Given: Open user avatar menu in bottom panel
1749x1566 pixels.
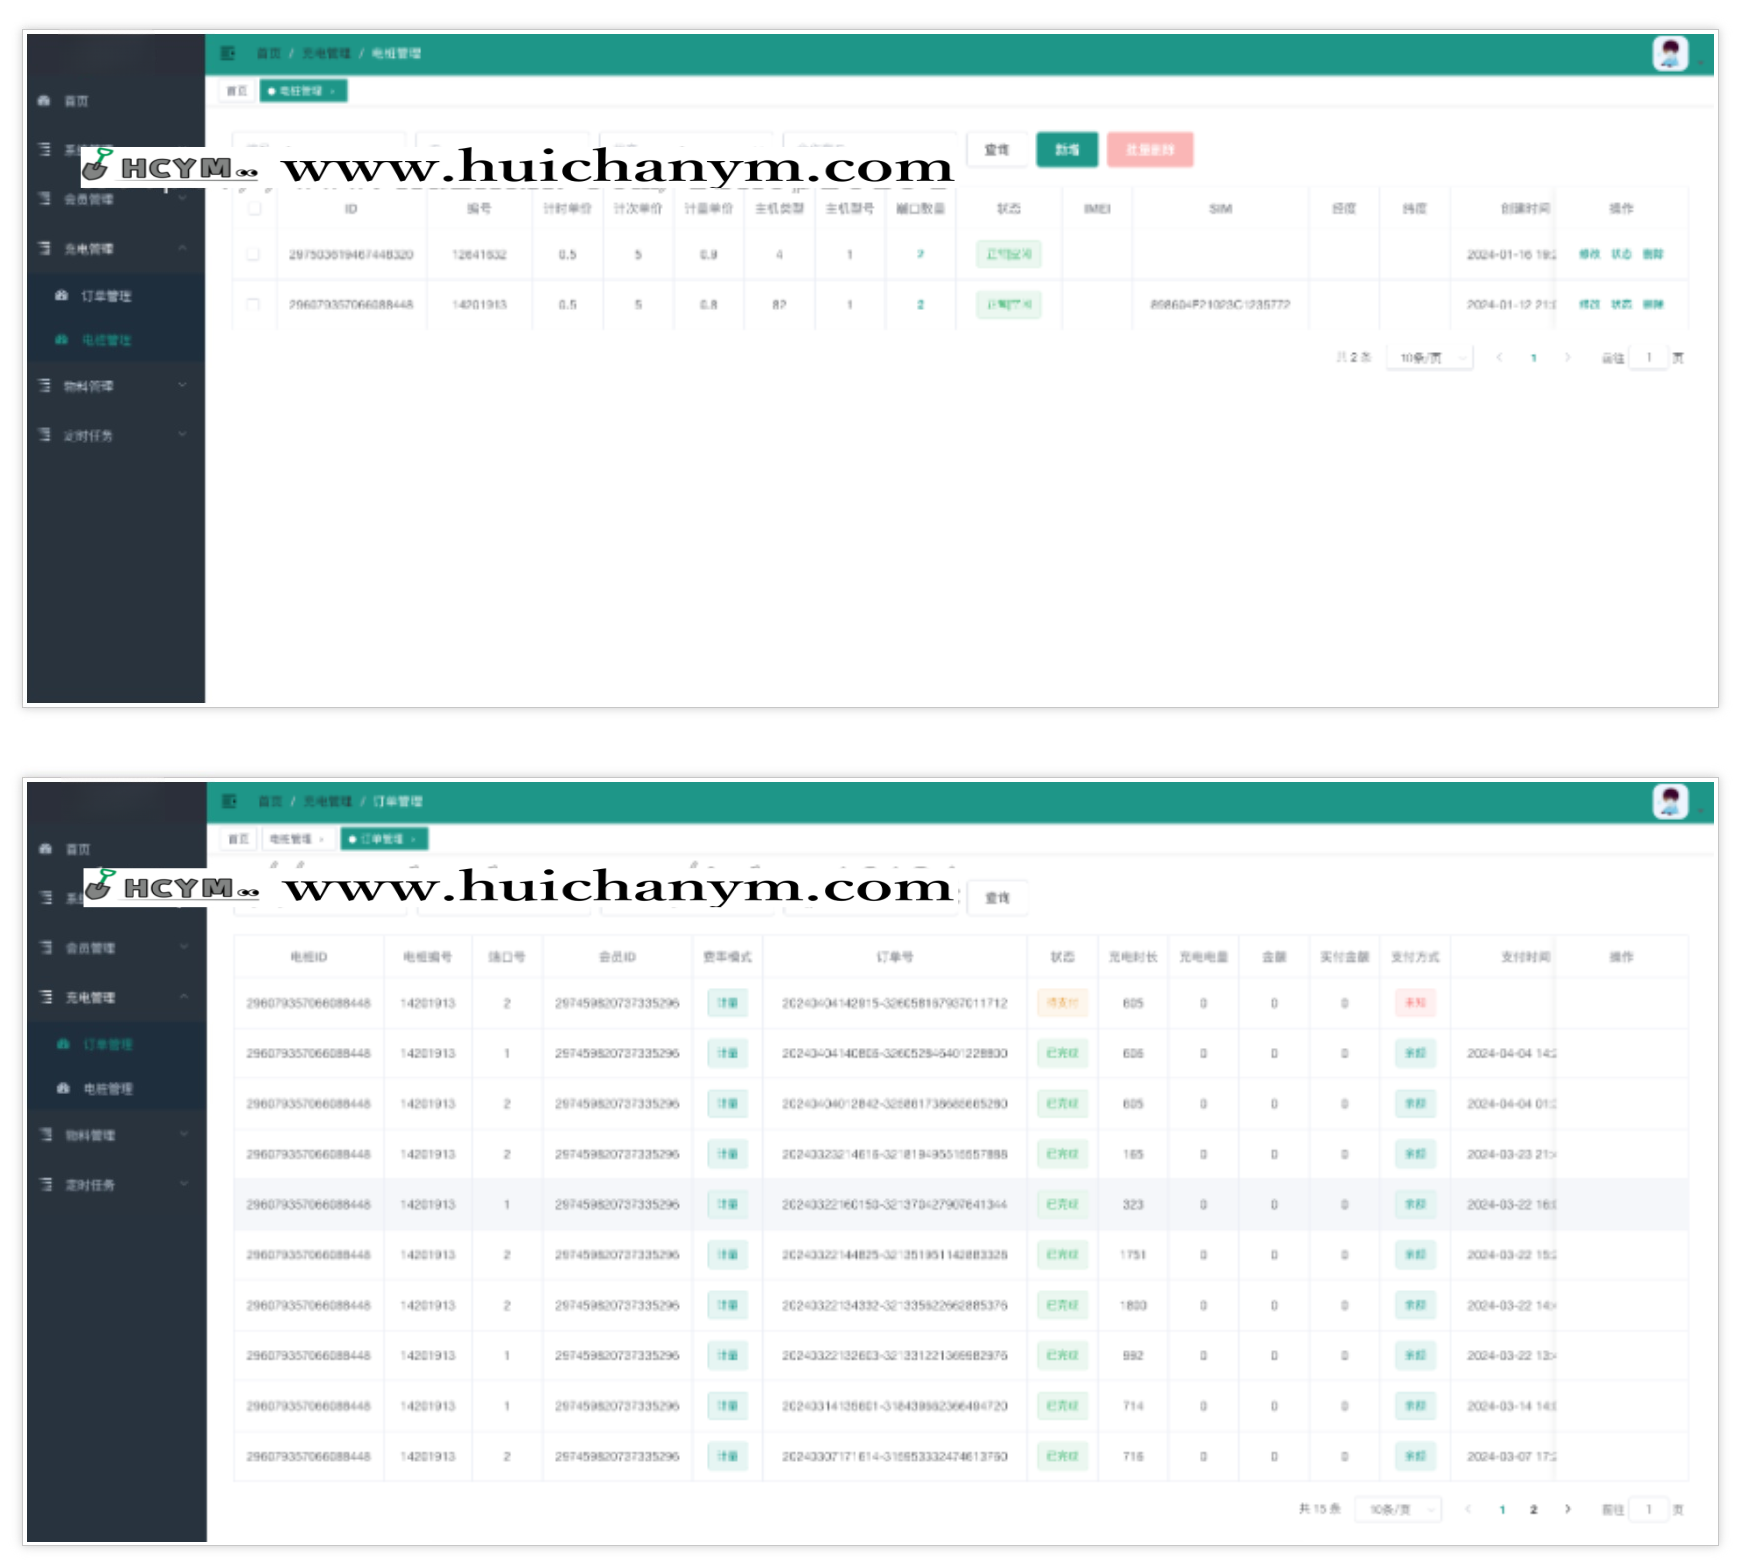Looking at the screenshot, I should click(x=1670, y=801).
